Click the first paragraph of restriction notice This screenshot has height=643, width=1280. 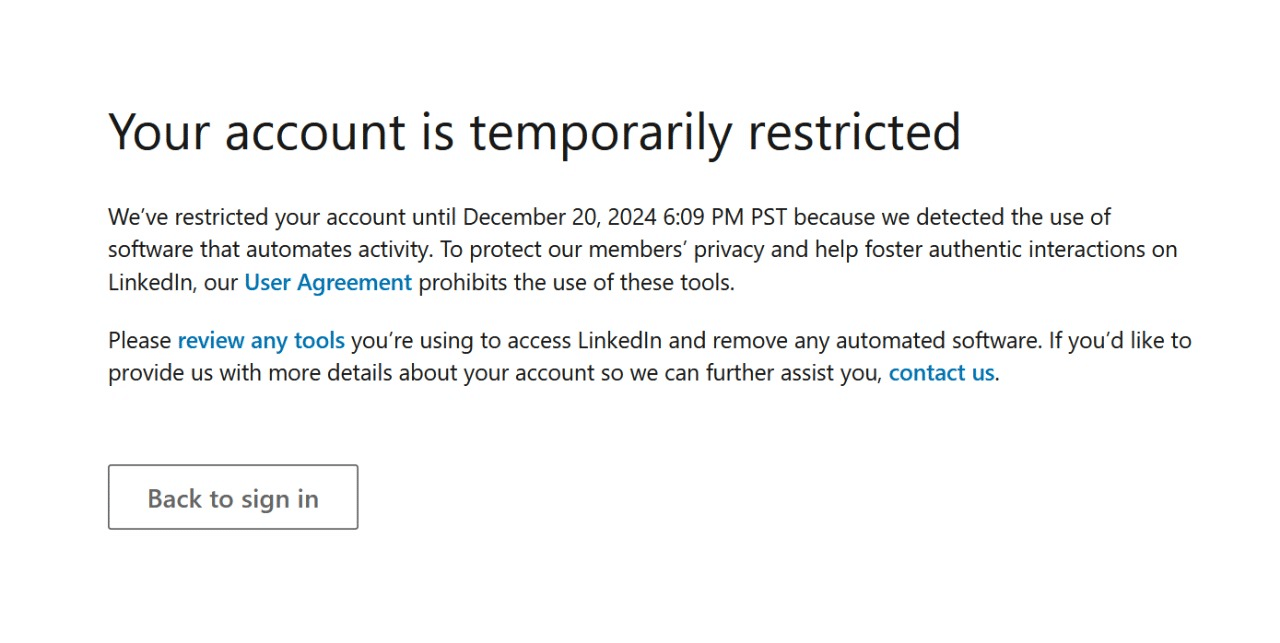pyautogui.click(x=640, y=249)
